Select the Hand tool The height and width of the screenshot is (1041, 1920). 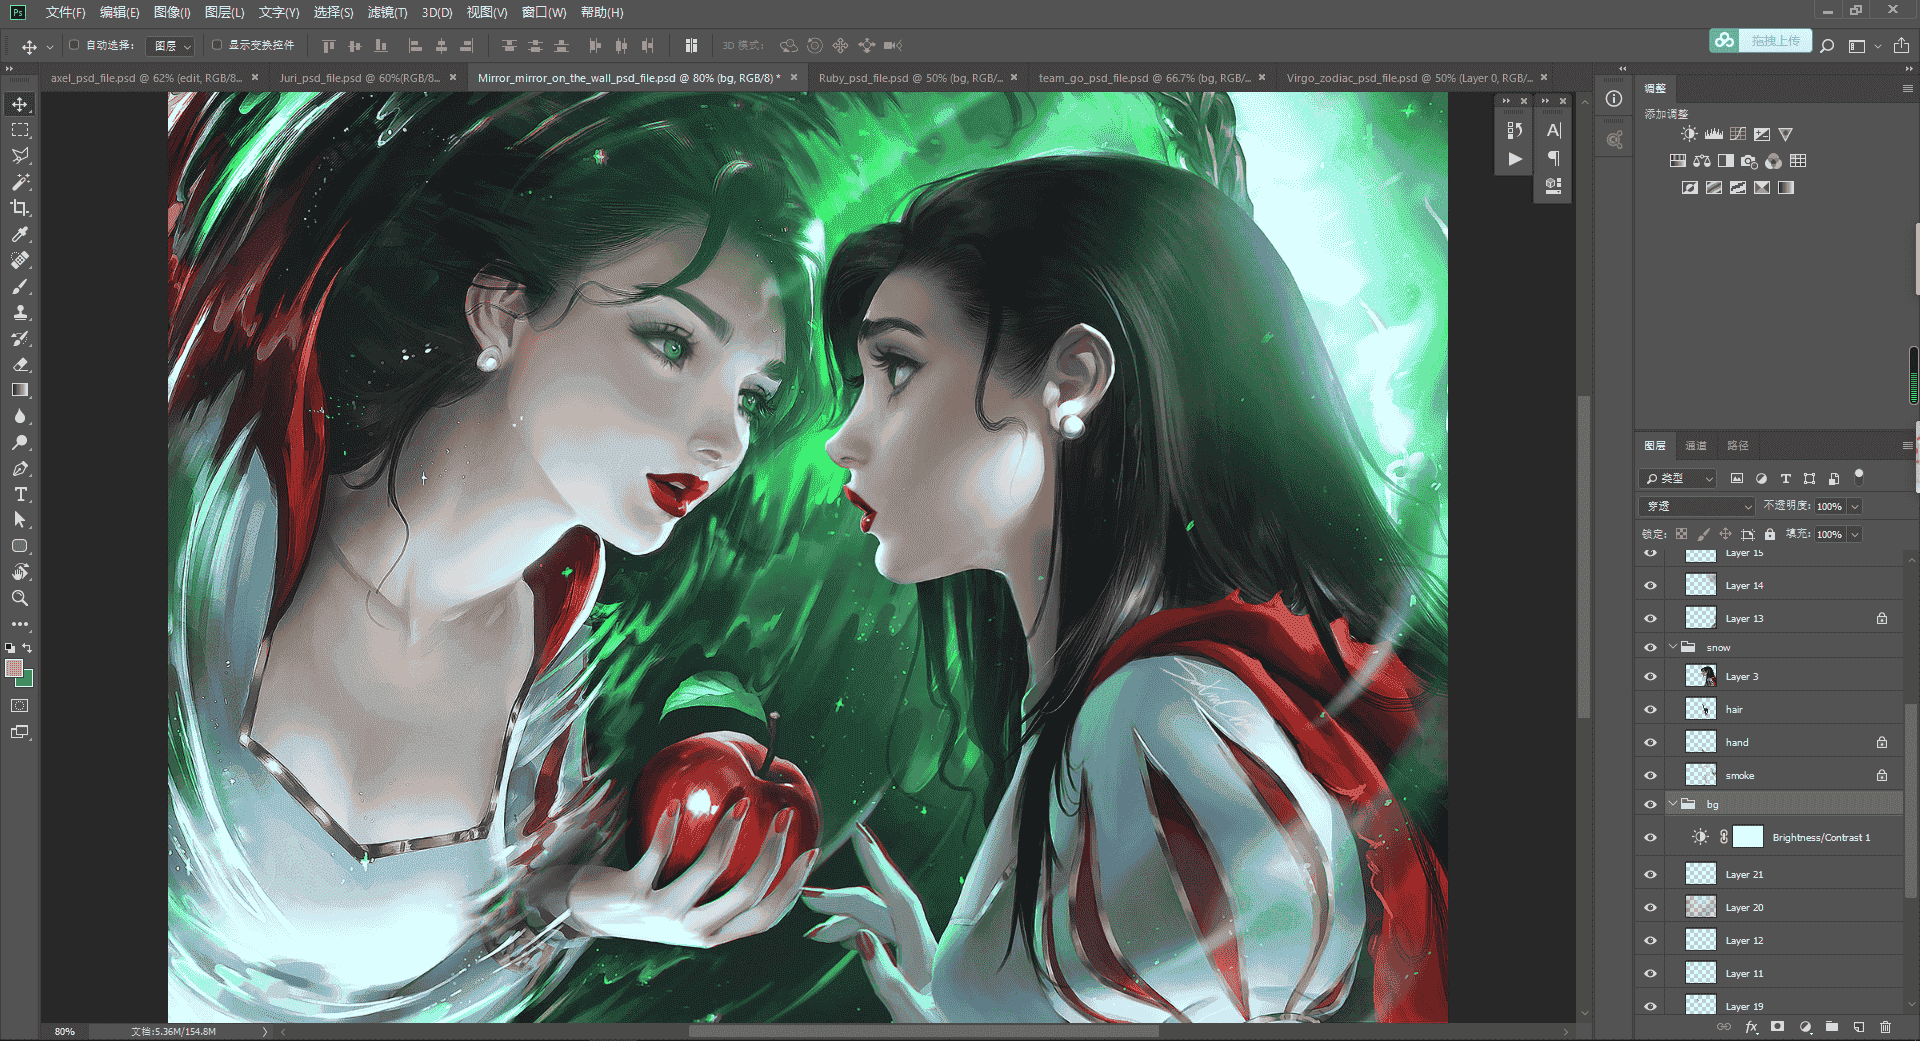point(20,572)
